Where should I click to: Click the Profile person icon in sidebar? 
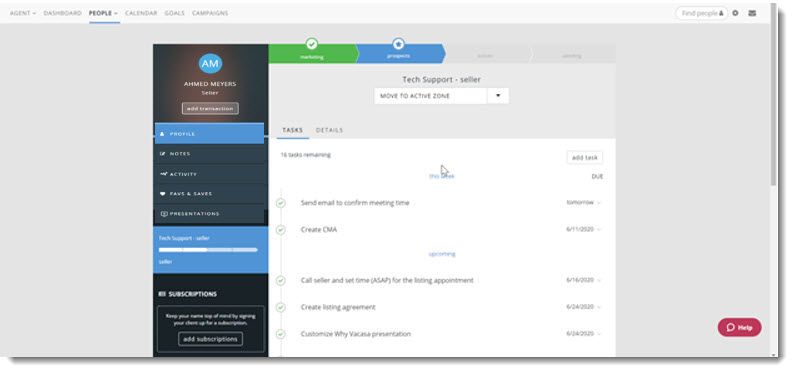(x=162, y=134)
